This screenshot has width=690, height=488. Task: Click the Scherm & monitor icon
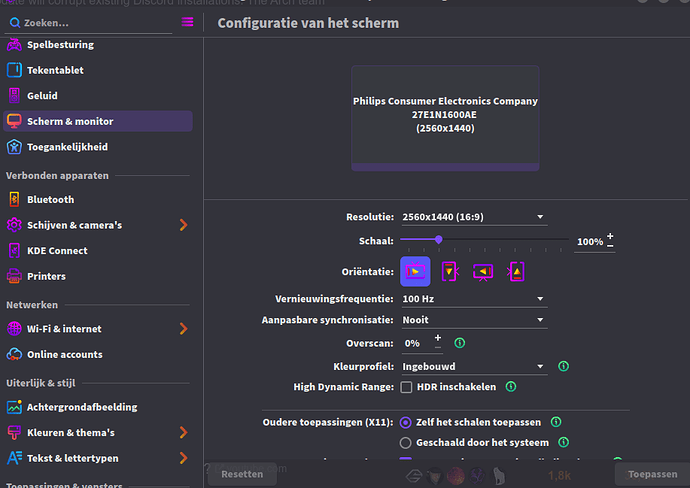[x=14, y=121]
